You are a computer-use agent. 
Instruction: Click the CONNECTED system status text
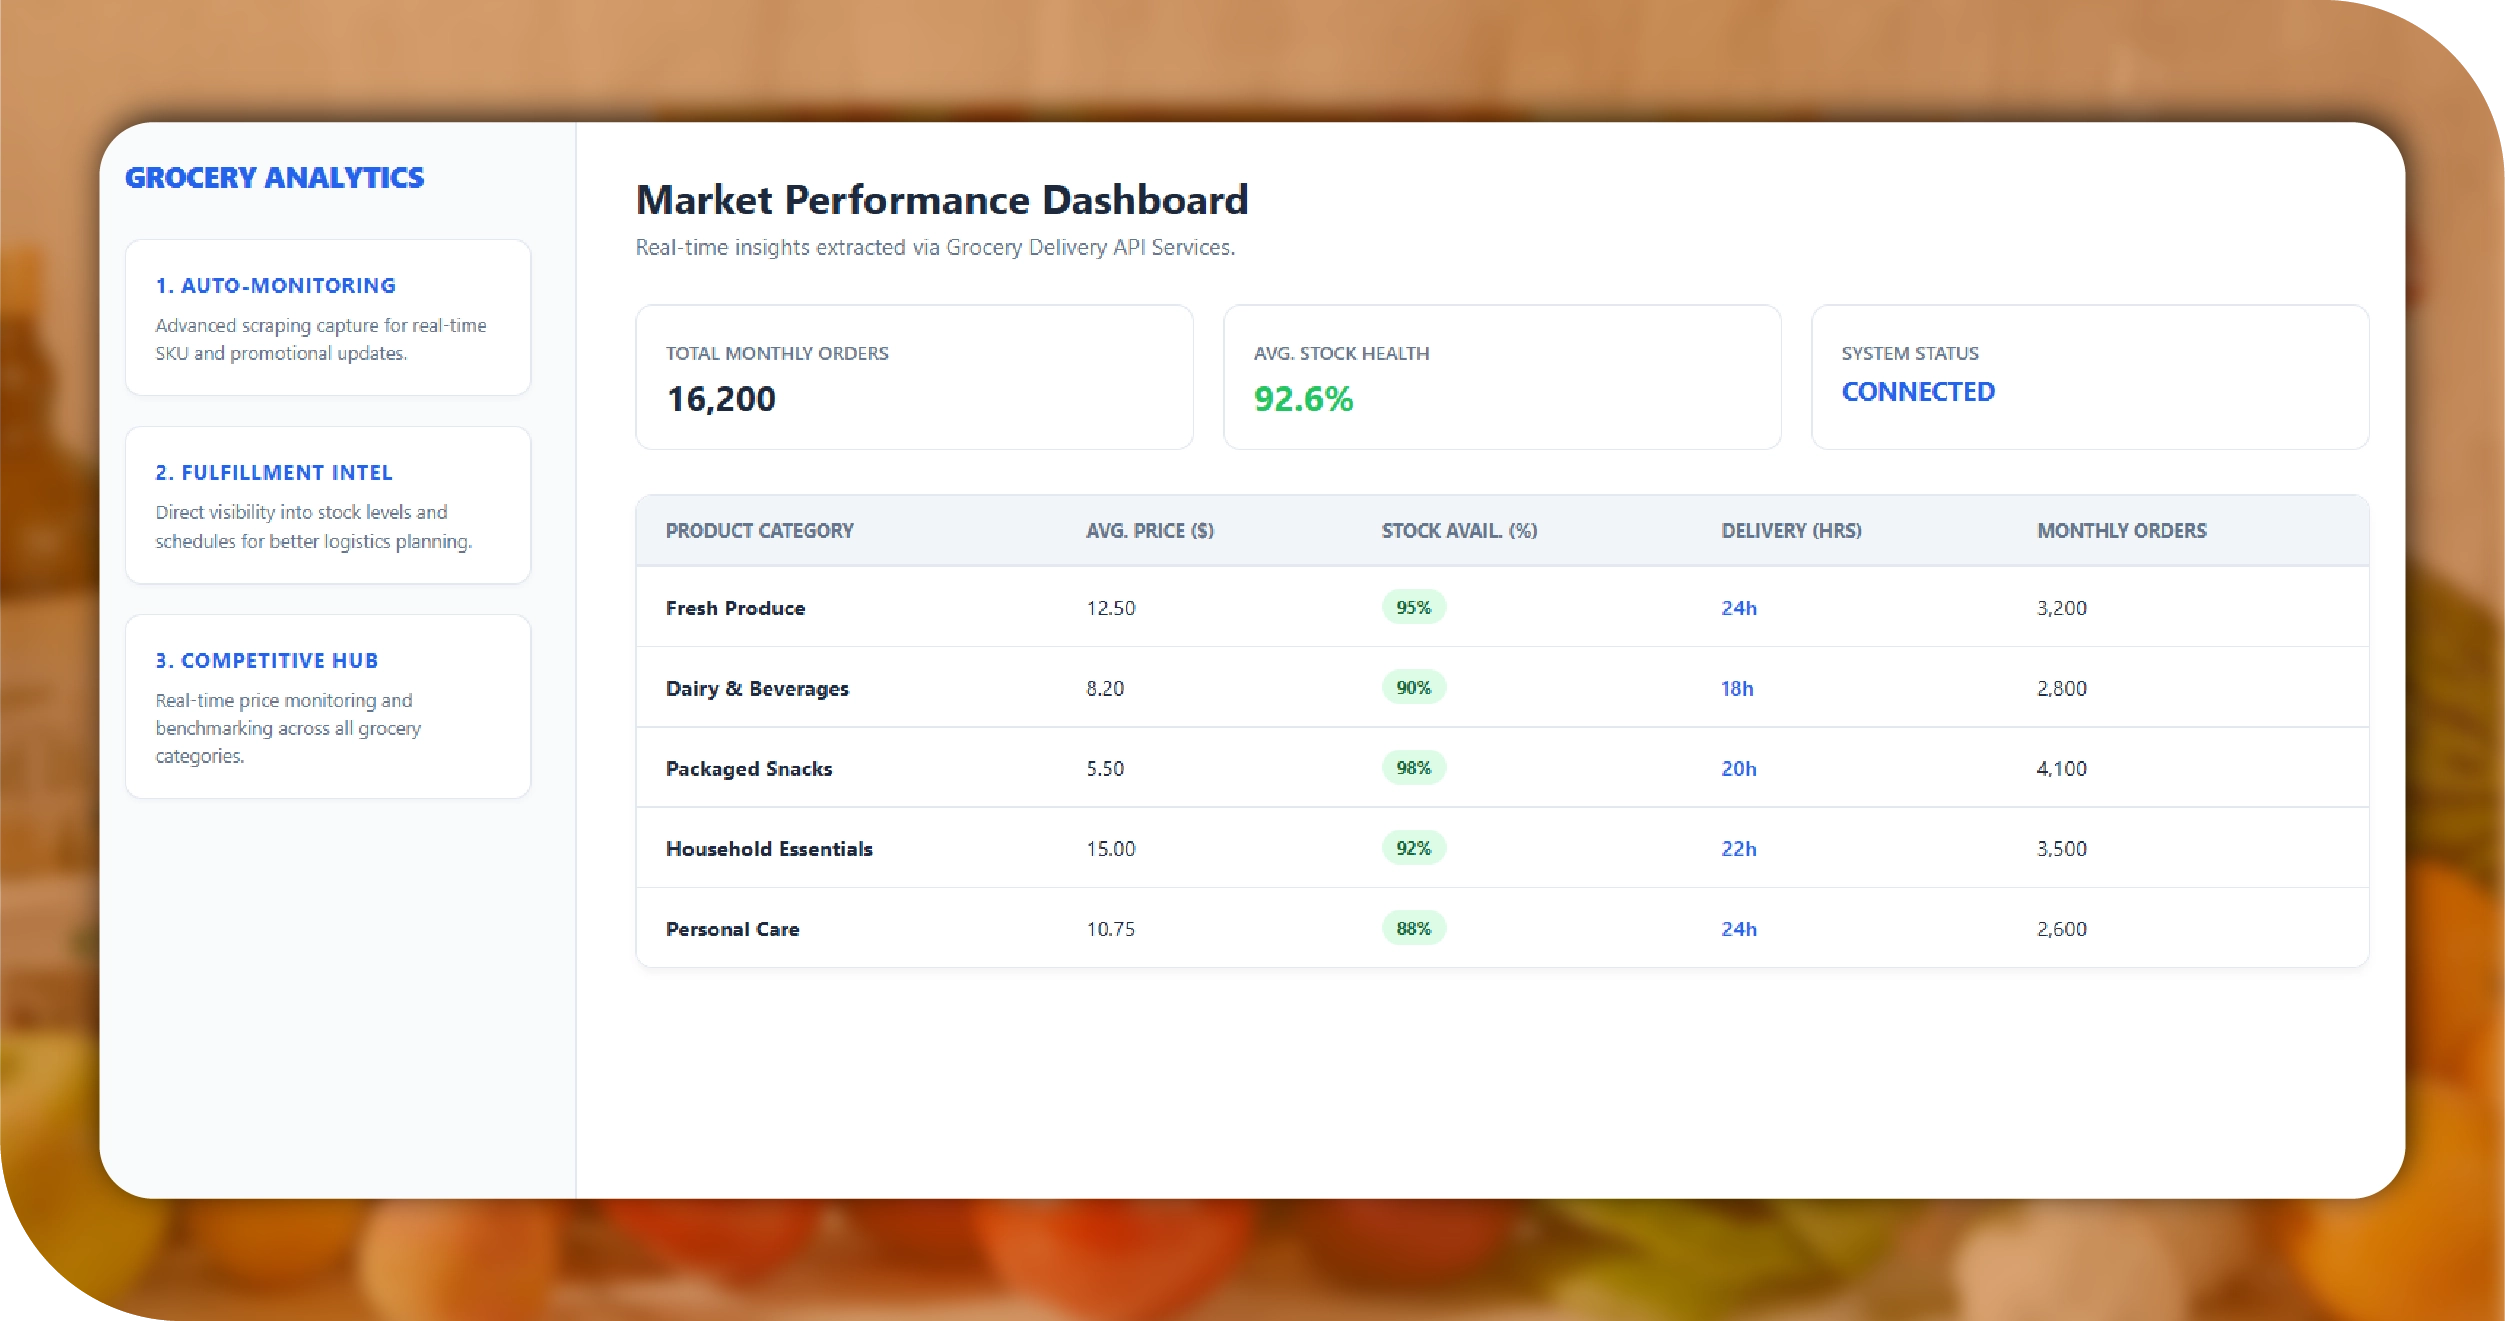click(1917, 392)
